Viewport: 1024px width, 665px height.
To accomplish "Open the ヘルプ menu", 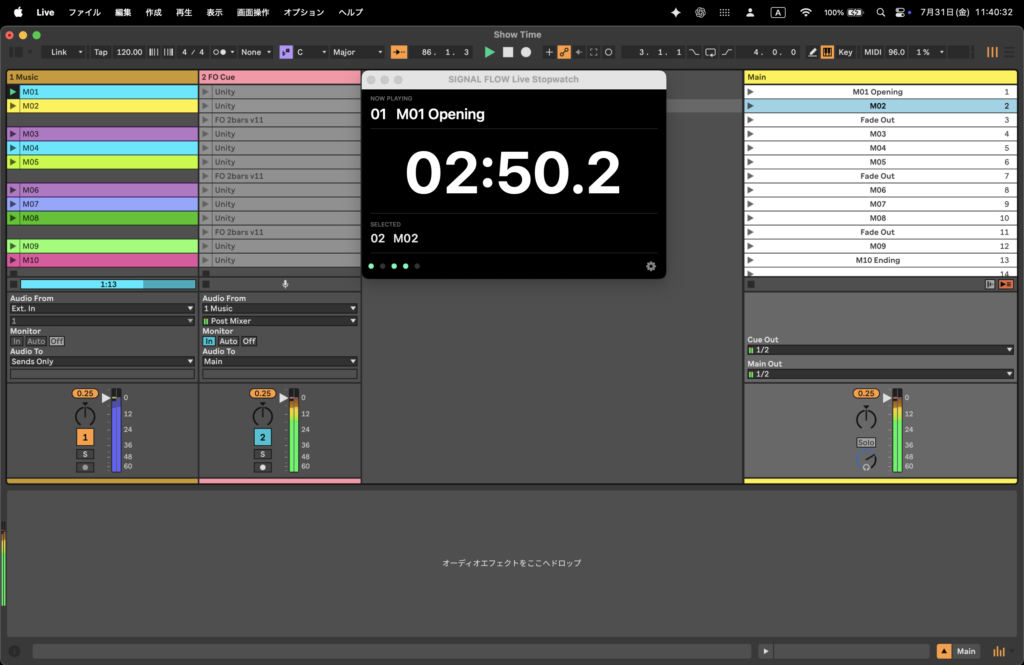I will pyautogui.click(x=351, y=12).
